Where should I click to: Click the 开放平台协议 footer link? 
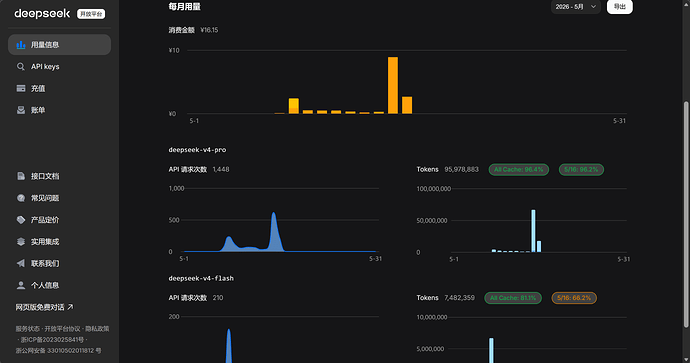62,329
